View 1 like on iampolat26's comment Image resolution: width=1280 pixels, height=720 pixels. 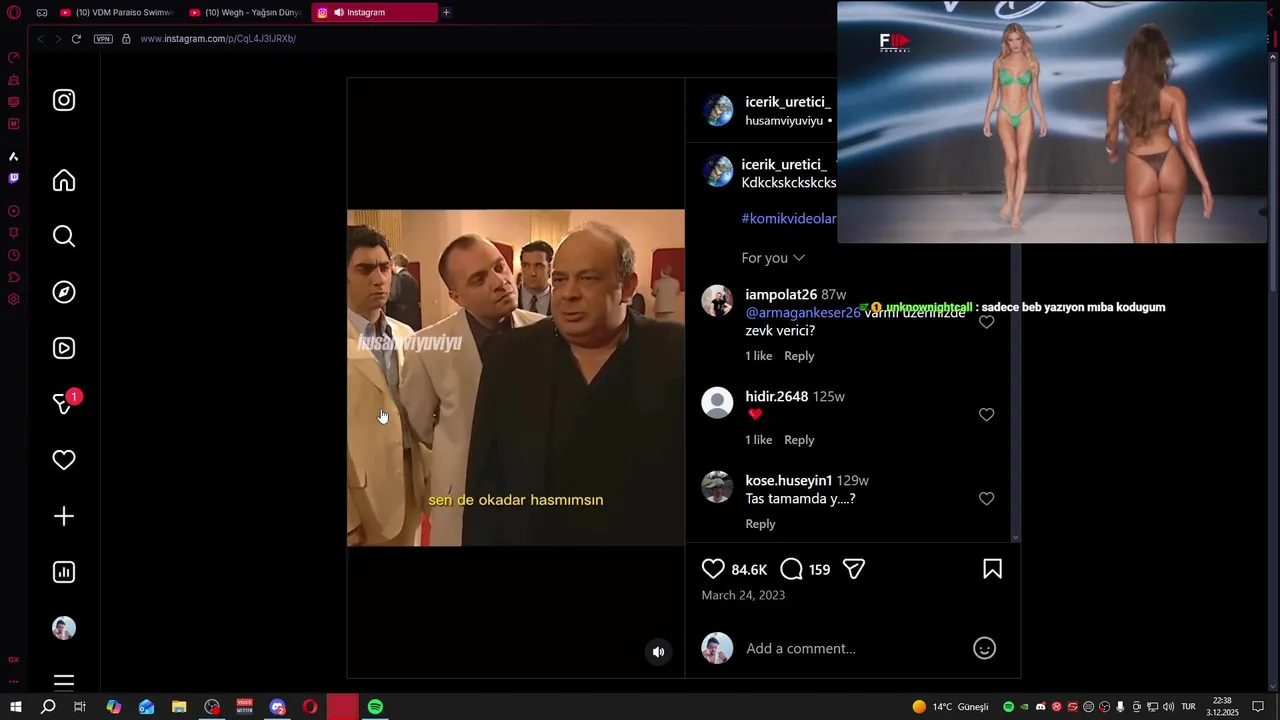pyautogui.click(x=759, y=356)
